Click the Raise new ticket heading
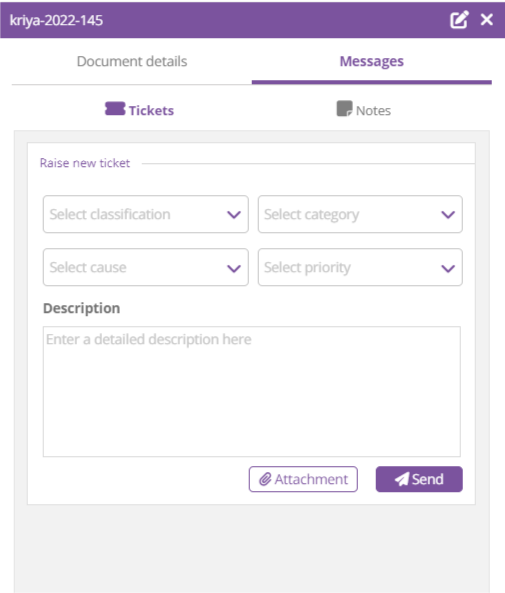This screenshot has height=593, width=505. [85, 163]
